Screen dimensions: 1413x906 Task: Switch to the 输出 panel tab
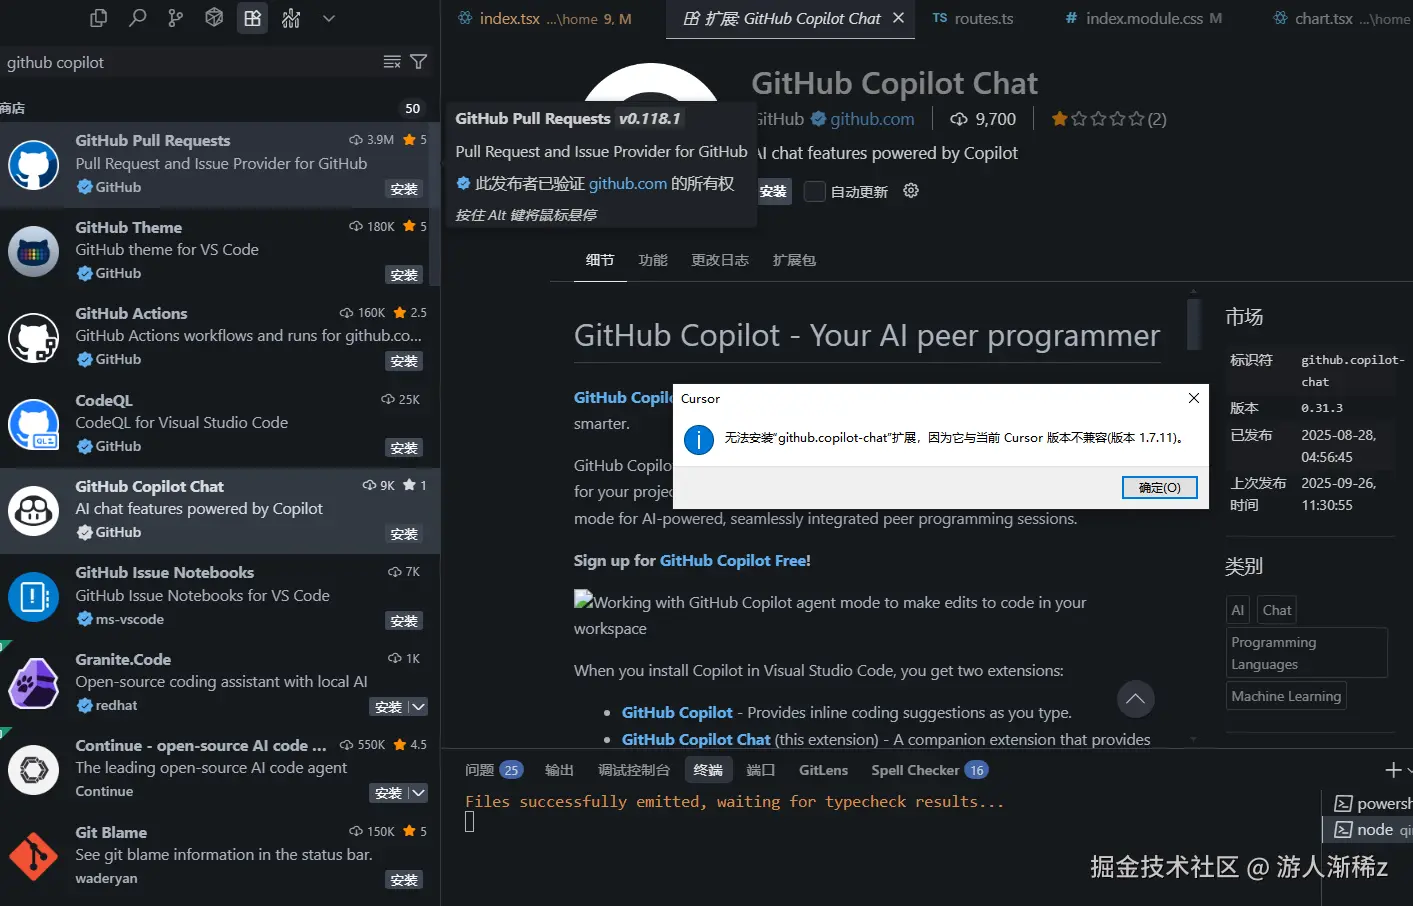(x=559, y=770)
